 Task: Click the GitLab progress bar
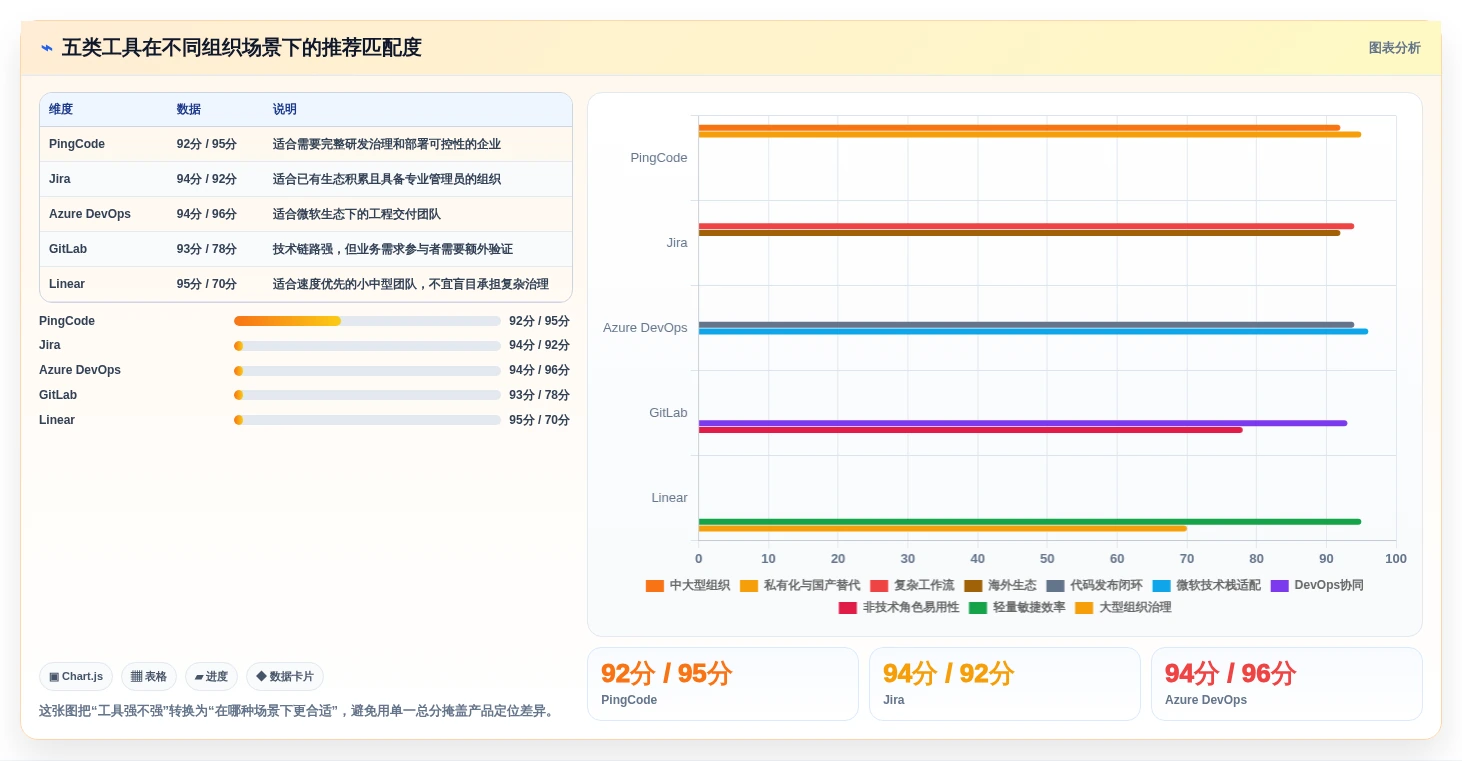[x=367, y=395]
